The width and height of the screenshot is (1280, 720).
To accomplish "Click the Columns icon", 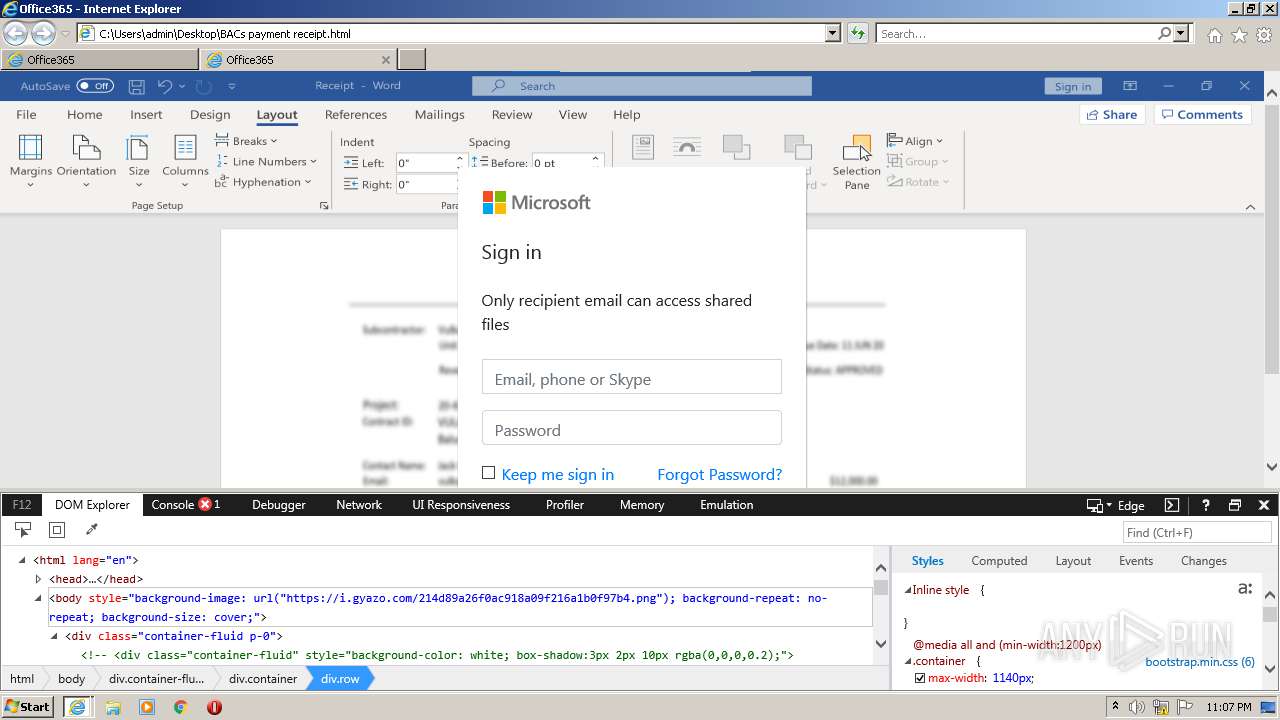I will (185, 148).
